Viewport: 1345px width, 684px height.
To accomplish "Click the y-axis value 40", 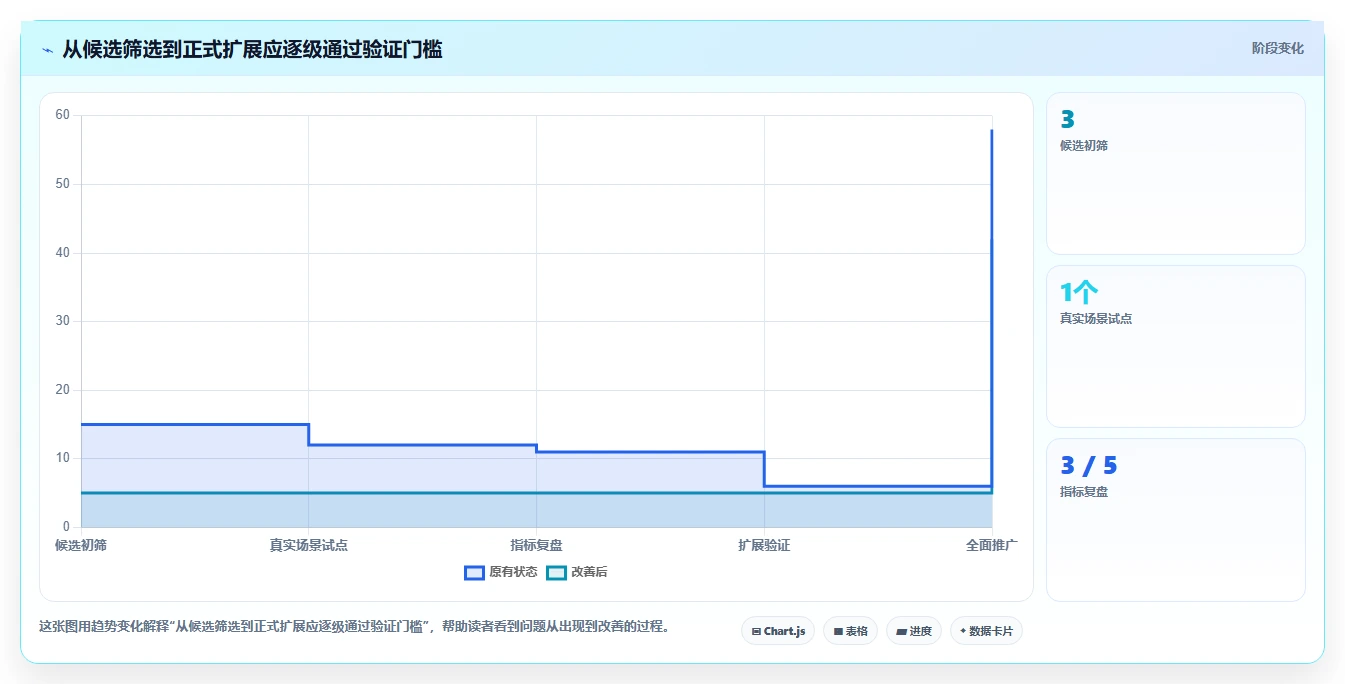I will click(63, 252).
